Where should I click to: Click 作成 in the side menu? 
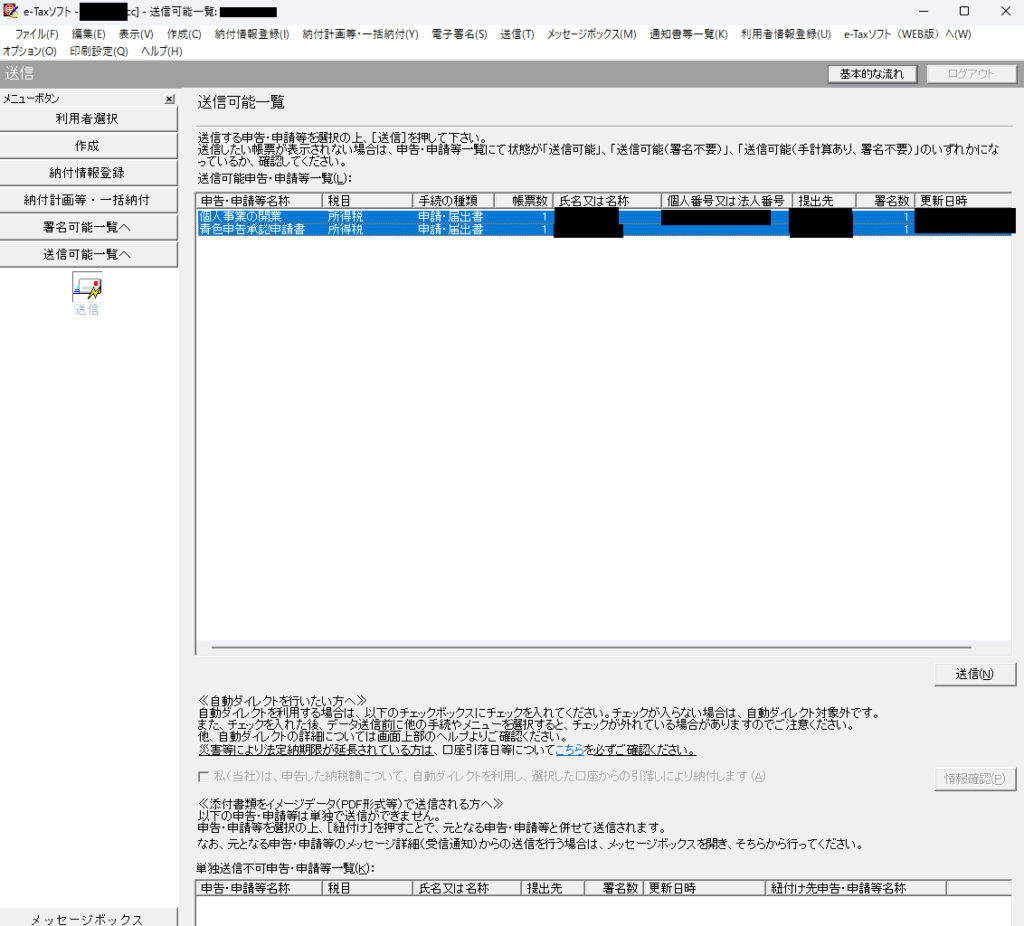[x=87, y=146]
